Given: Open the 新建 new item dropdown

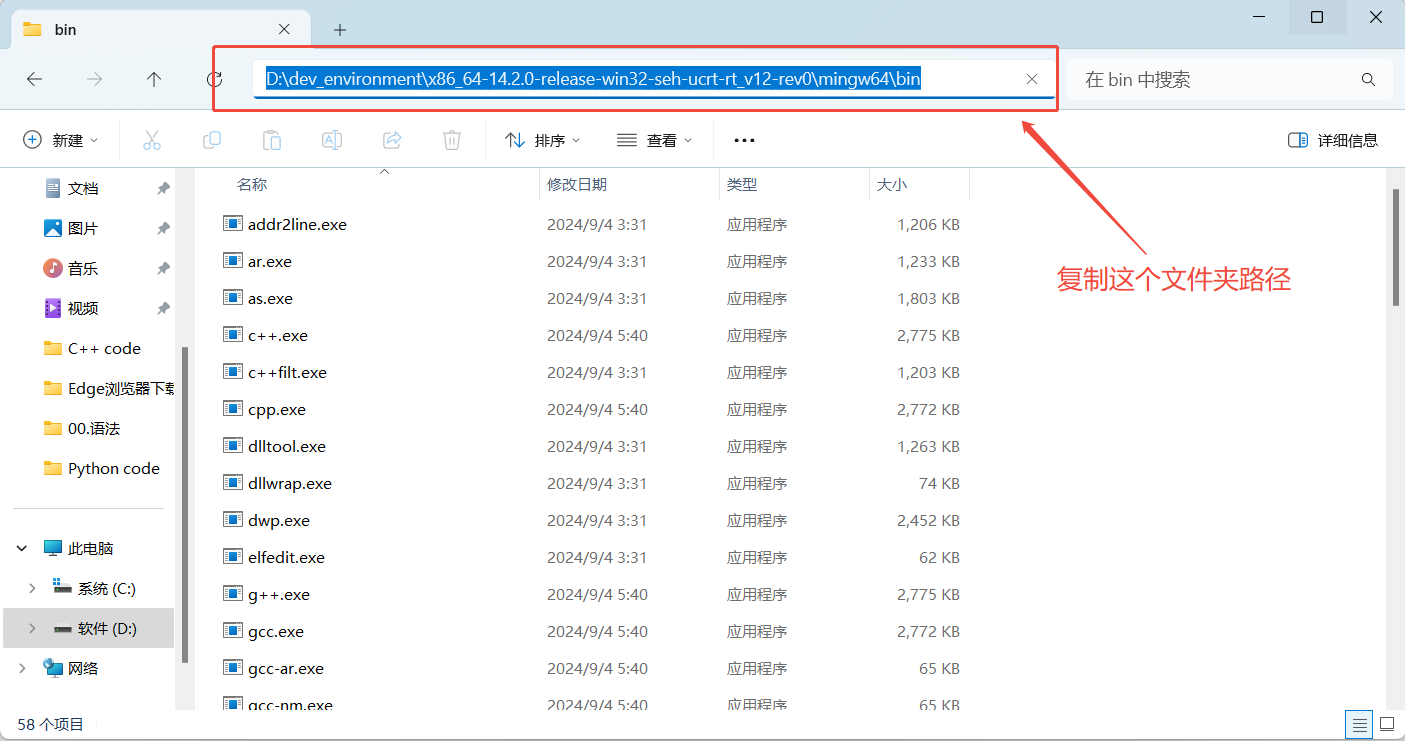Looking at the screenshot, I should (62, 140).
